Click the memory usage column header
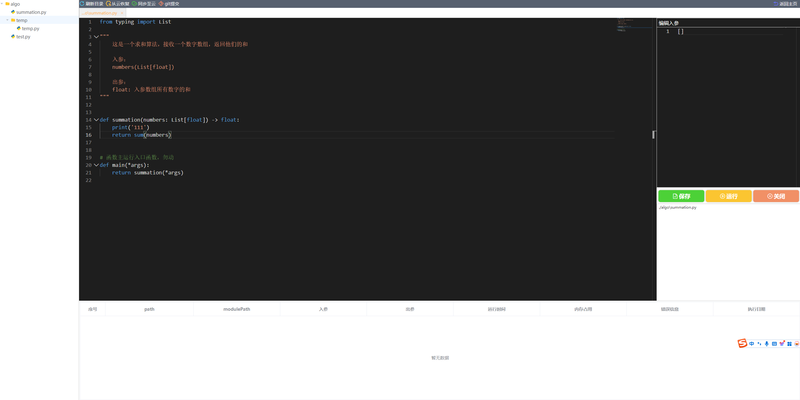The image size is (800, 400). tap(583, 309)
